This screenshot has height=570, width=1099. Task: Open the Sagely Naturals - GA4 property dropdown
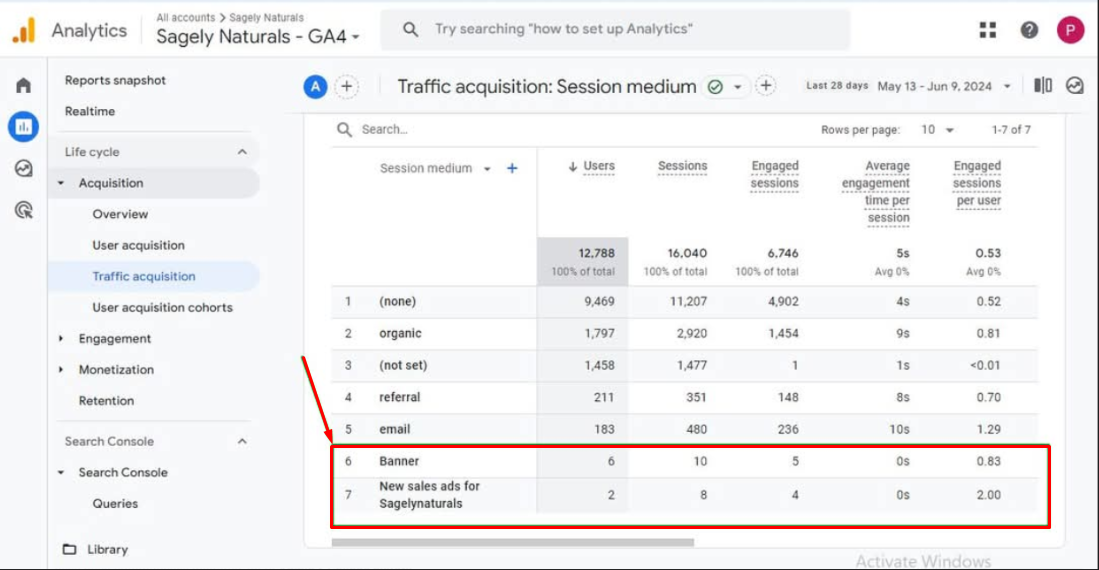pyautogui.click(x=258, y=36)
